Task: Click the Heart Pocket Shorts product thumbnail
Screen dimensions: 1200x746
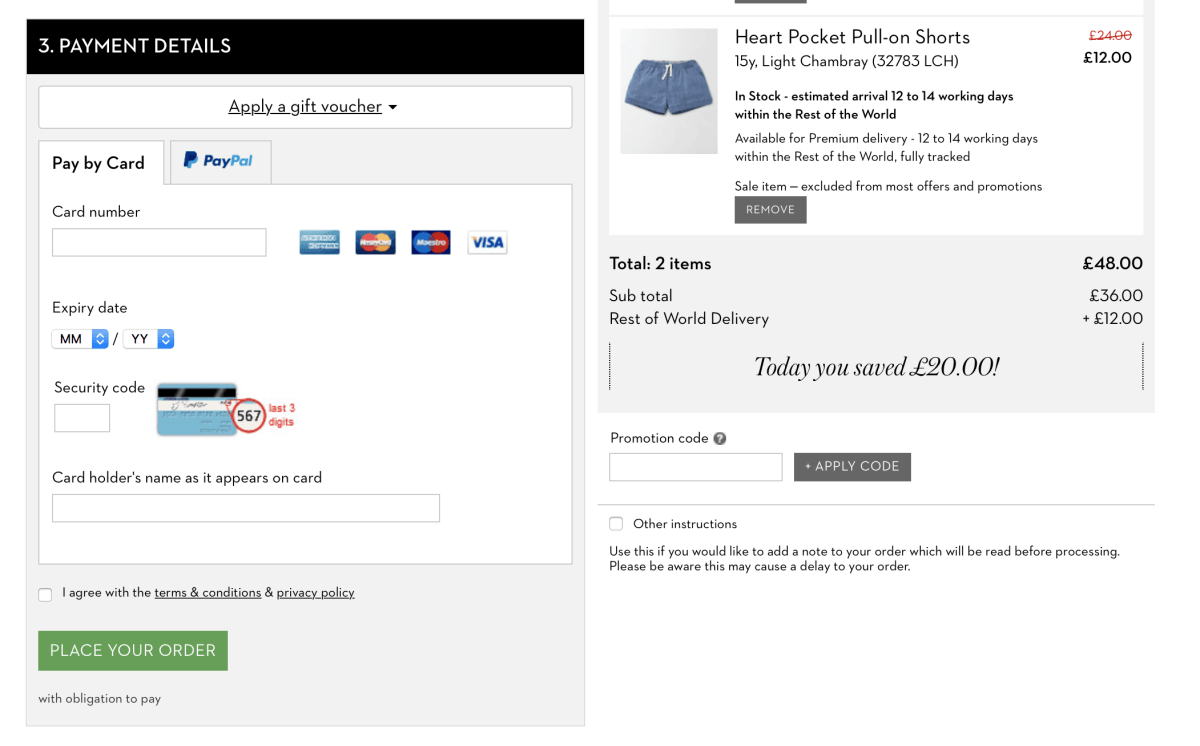Action: coord(669,91)
